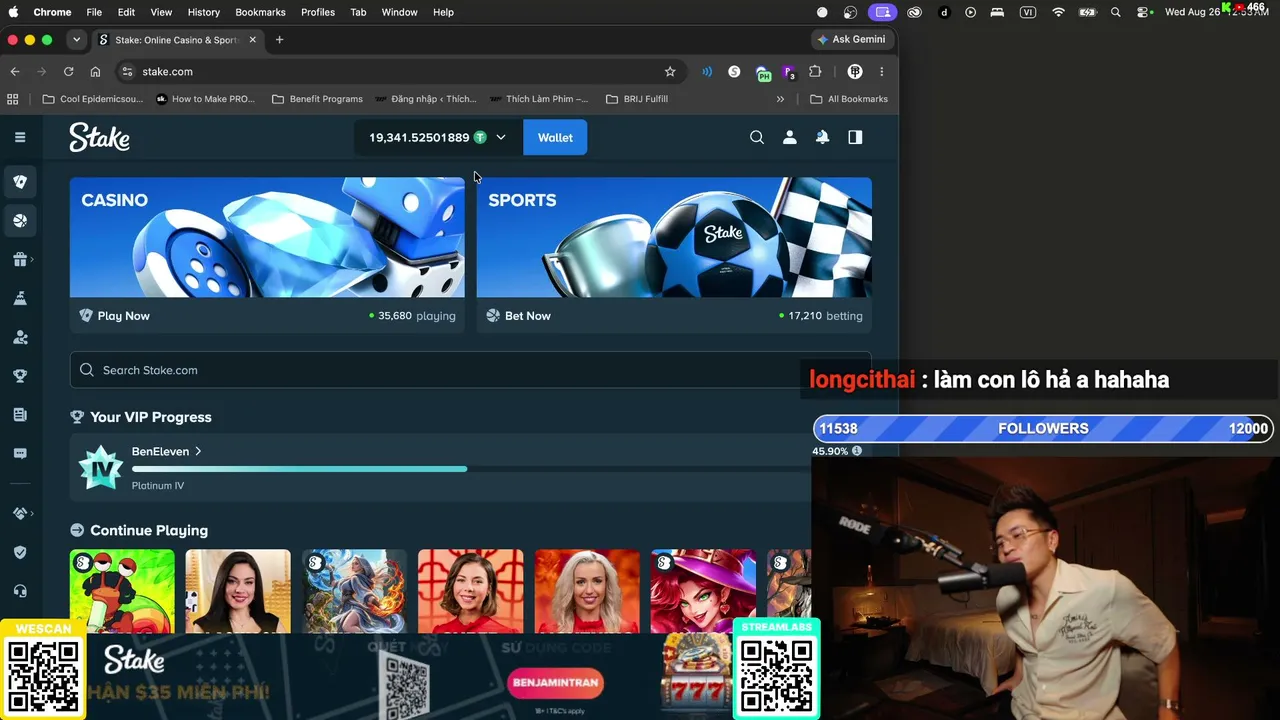Expand the balance currency dropdown

pyautogui.click(x=501, y=137)
